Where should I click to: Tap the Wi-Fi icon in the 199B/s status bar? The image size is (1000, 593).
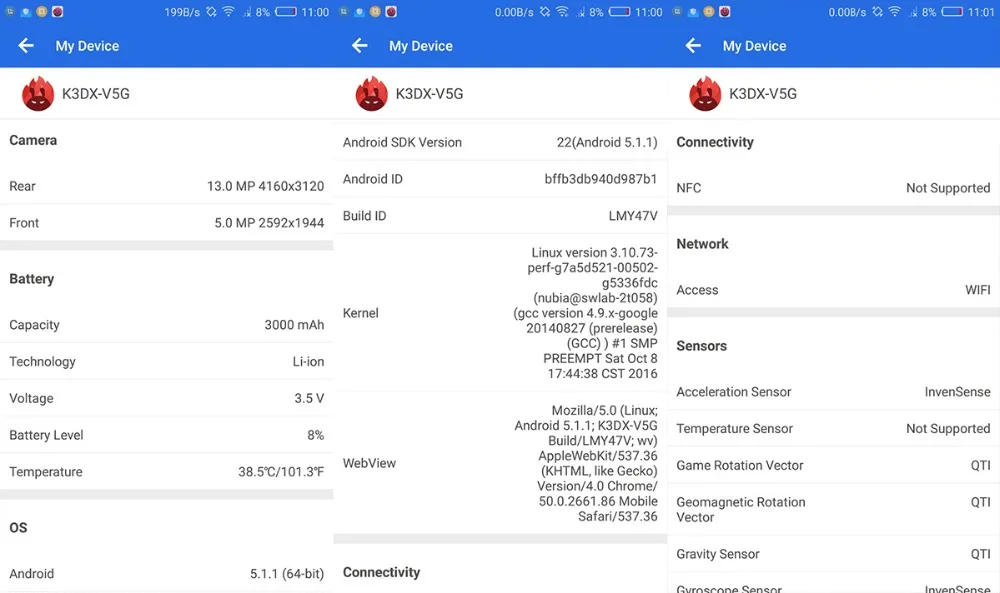pos(228,11)
